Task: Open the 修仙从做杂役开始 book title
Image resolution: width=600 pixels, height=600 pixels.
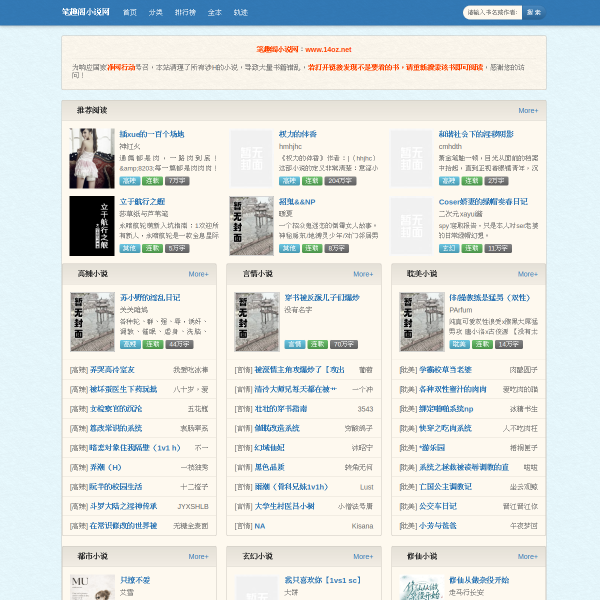Action: (x=479, y=580)
